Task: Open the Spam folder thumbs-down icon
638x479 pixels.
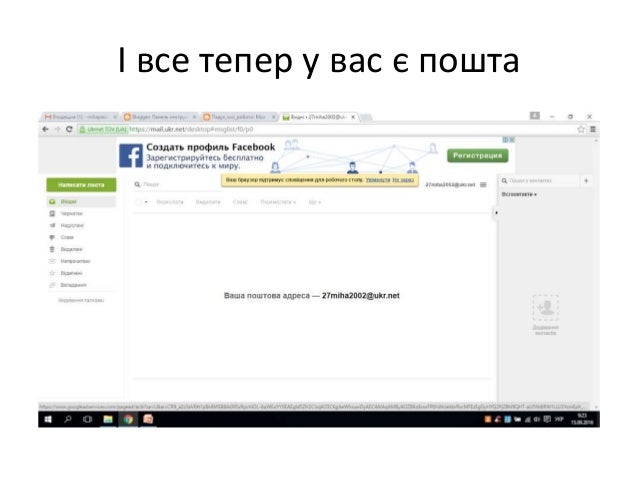Action: [x=52, y=237]
